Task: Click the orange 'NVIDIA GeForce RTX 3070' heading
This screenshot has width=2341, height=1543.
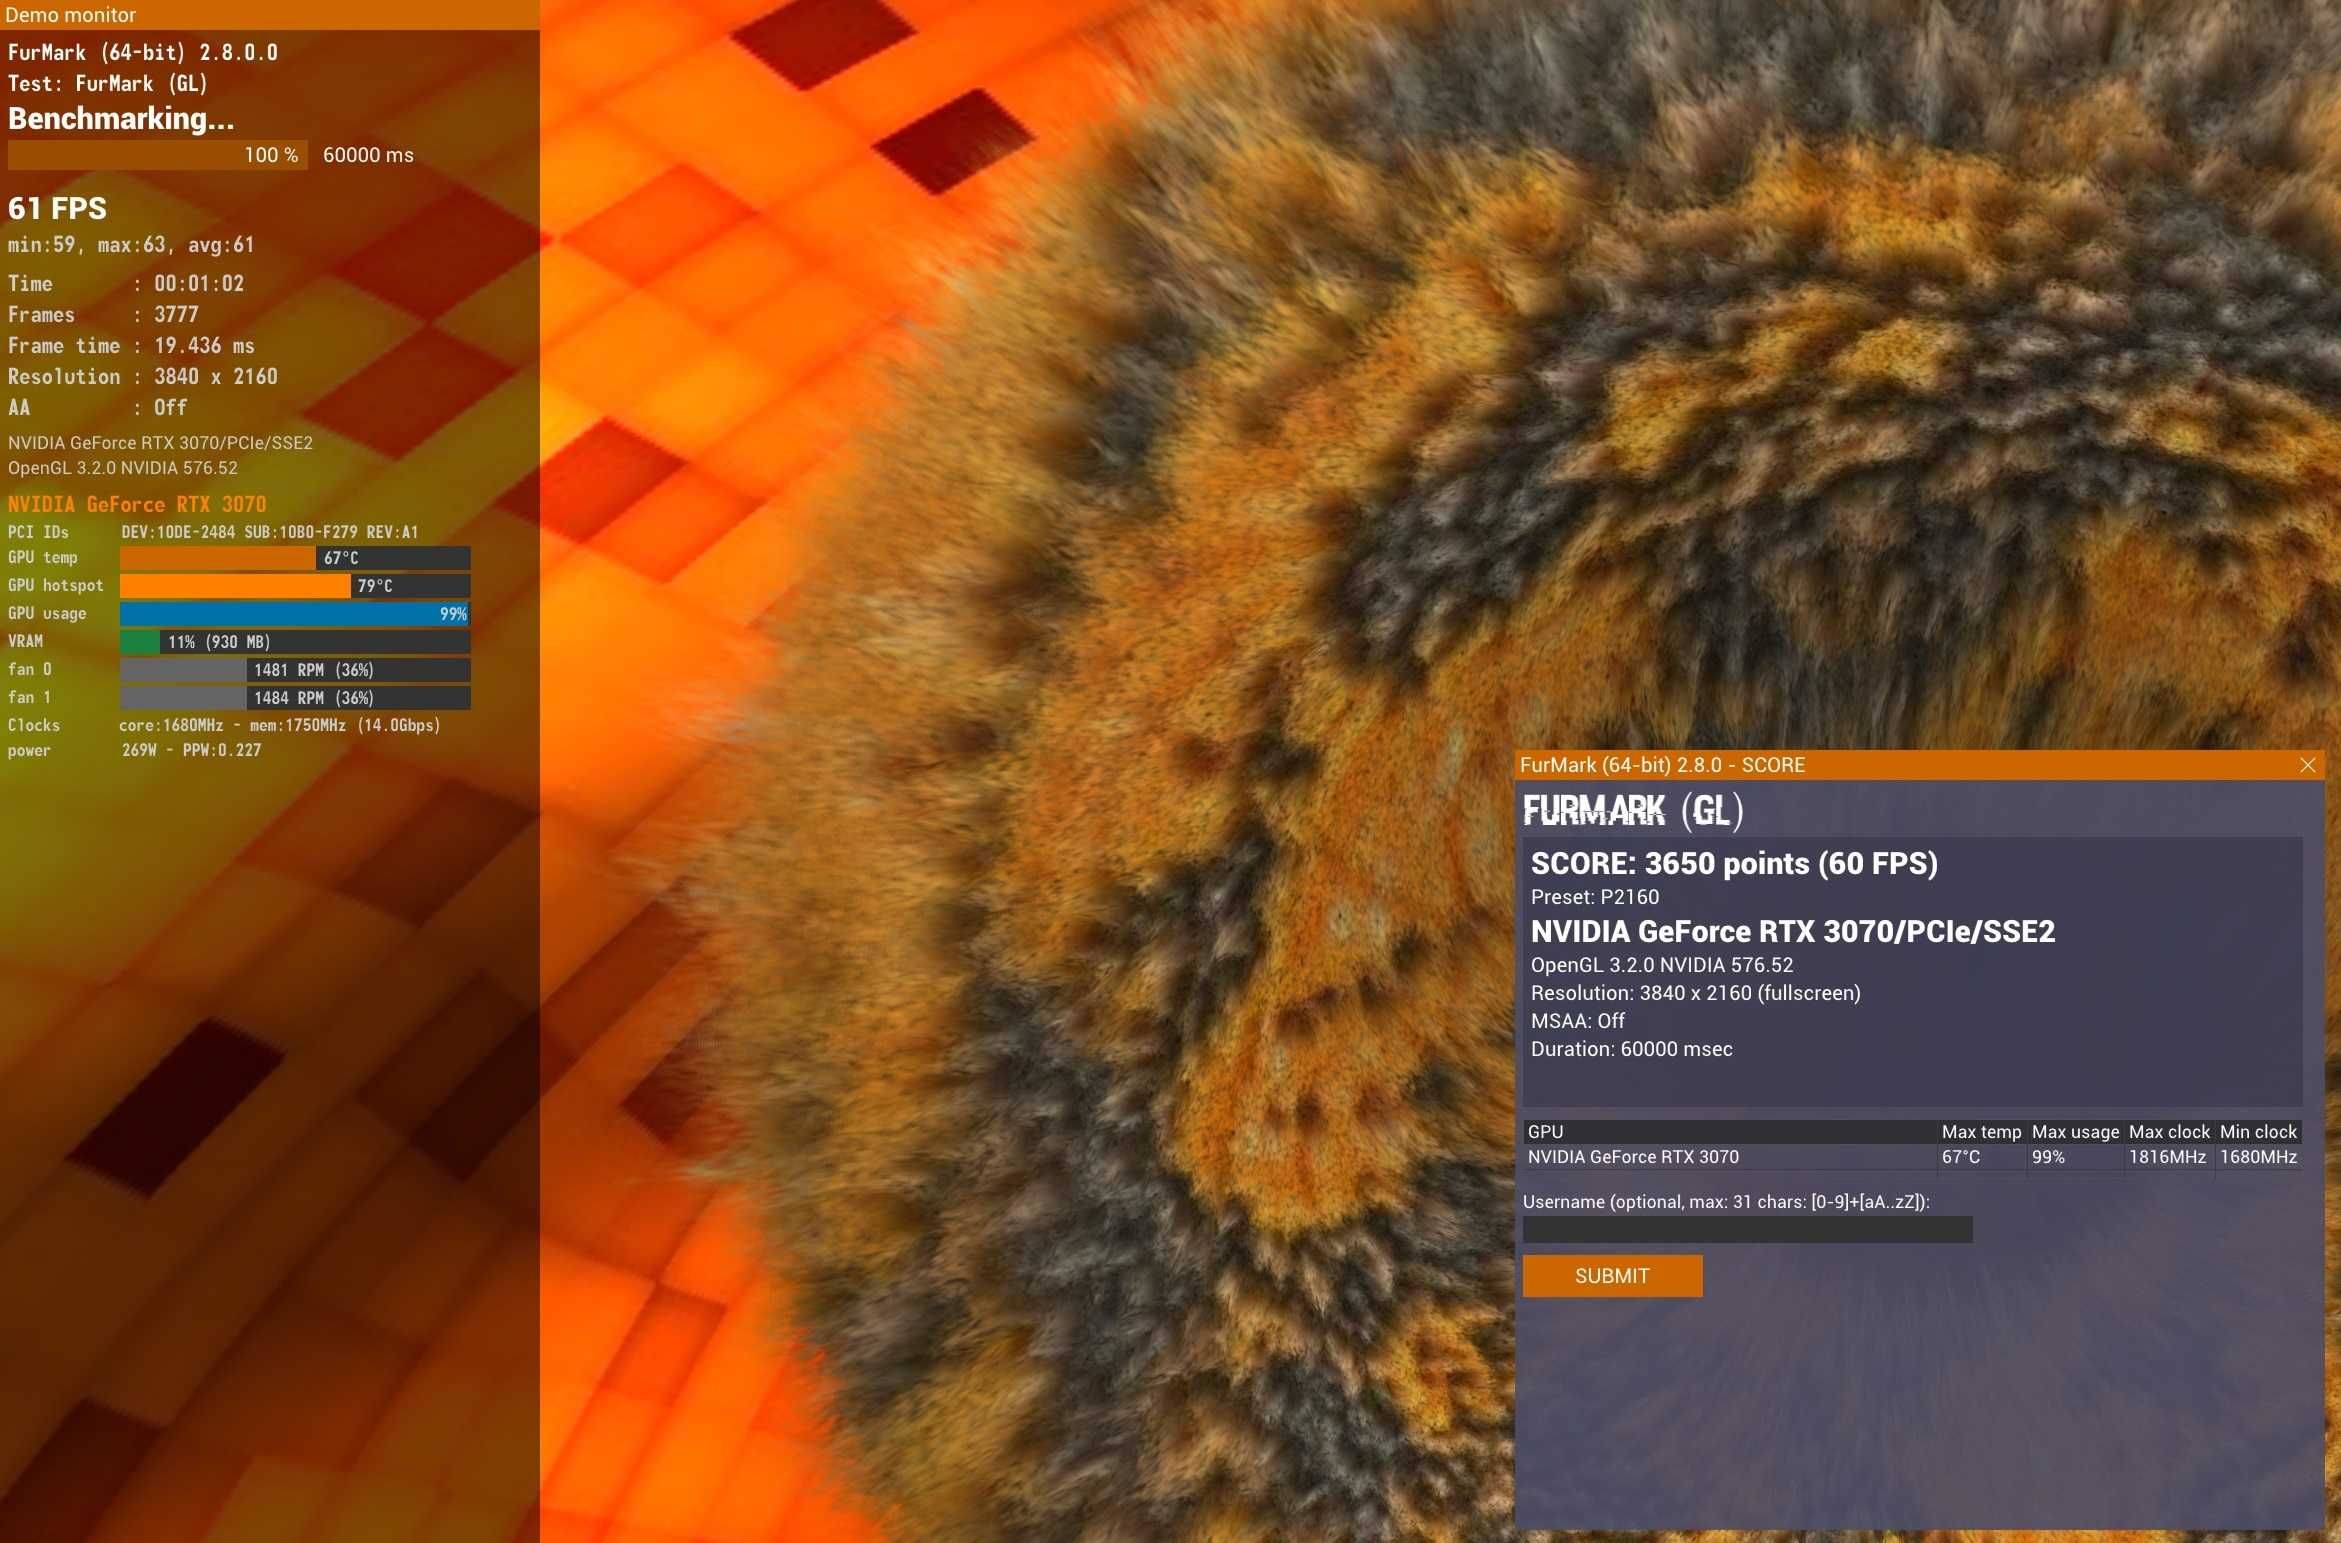Action: (x=137, y=505)
